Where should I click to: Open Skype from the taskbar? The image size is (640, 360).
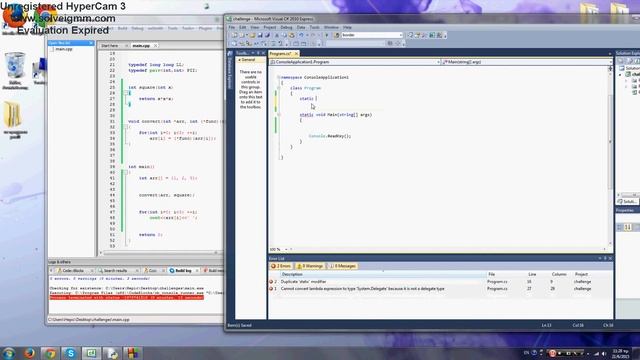coord(71,353)
